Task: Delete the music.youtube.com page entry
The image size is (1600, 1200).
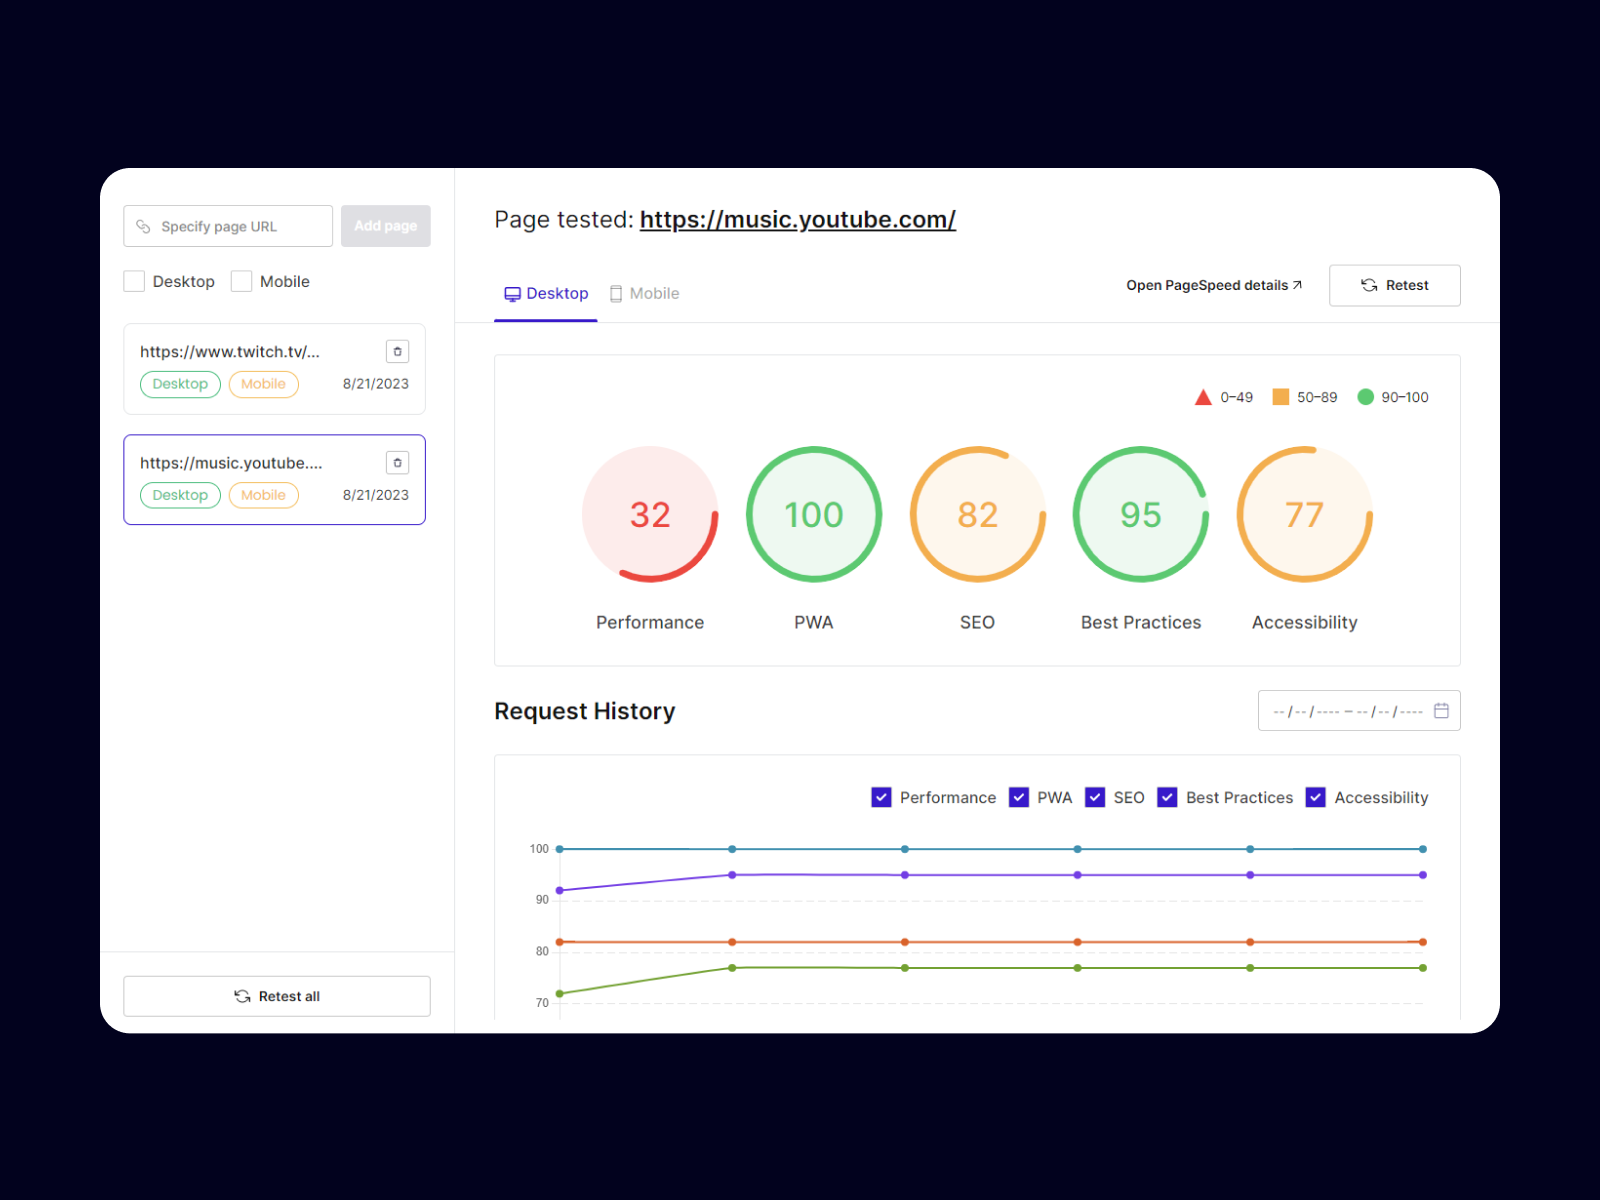Action: tap(397, 462)
